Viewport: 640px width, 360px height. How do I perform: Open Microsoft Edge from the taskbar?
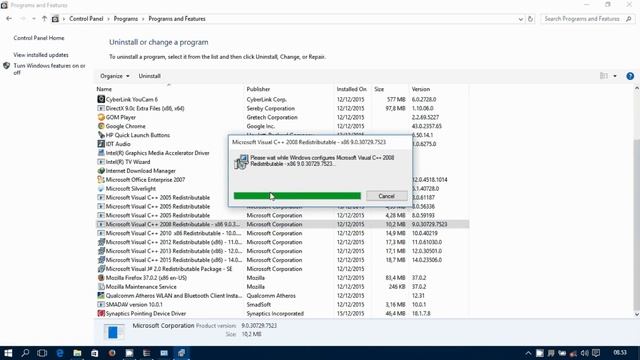[x=60, y=353]
